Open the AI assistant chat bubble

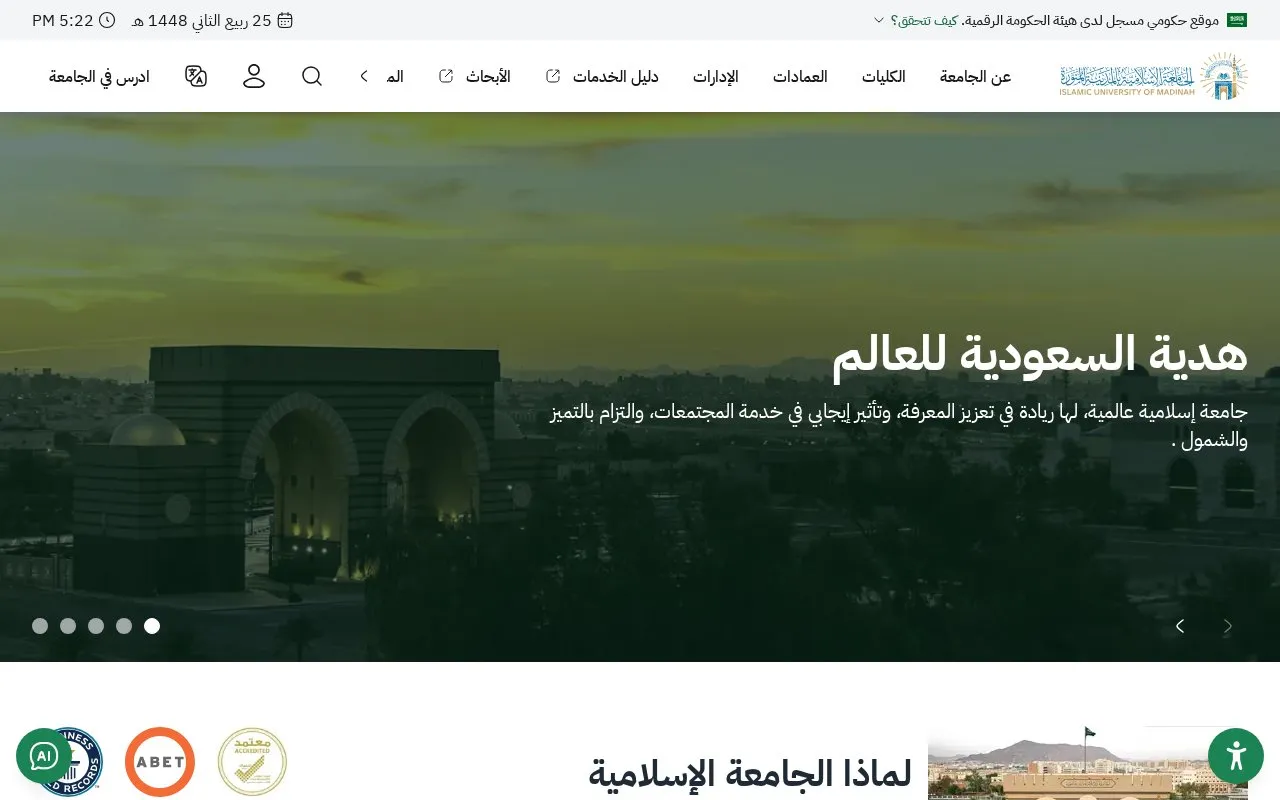44,756
